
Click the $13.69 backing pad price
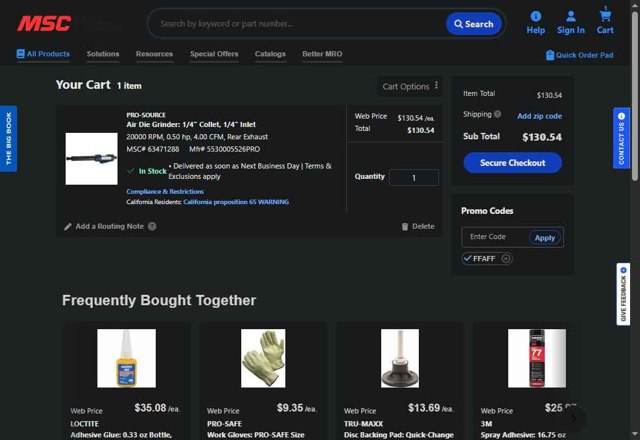tap(424, 408)
